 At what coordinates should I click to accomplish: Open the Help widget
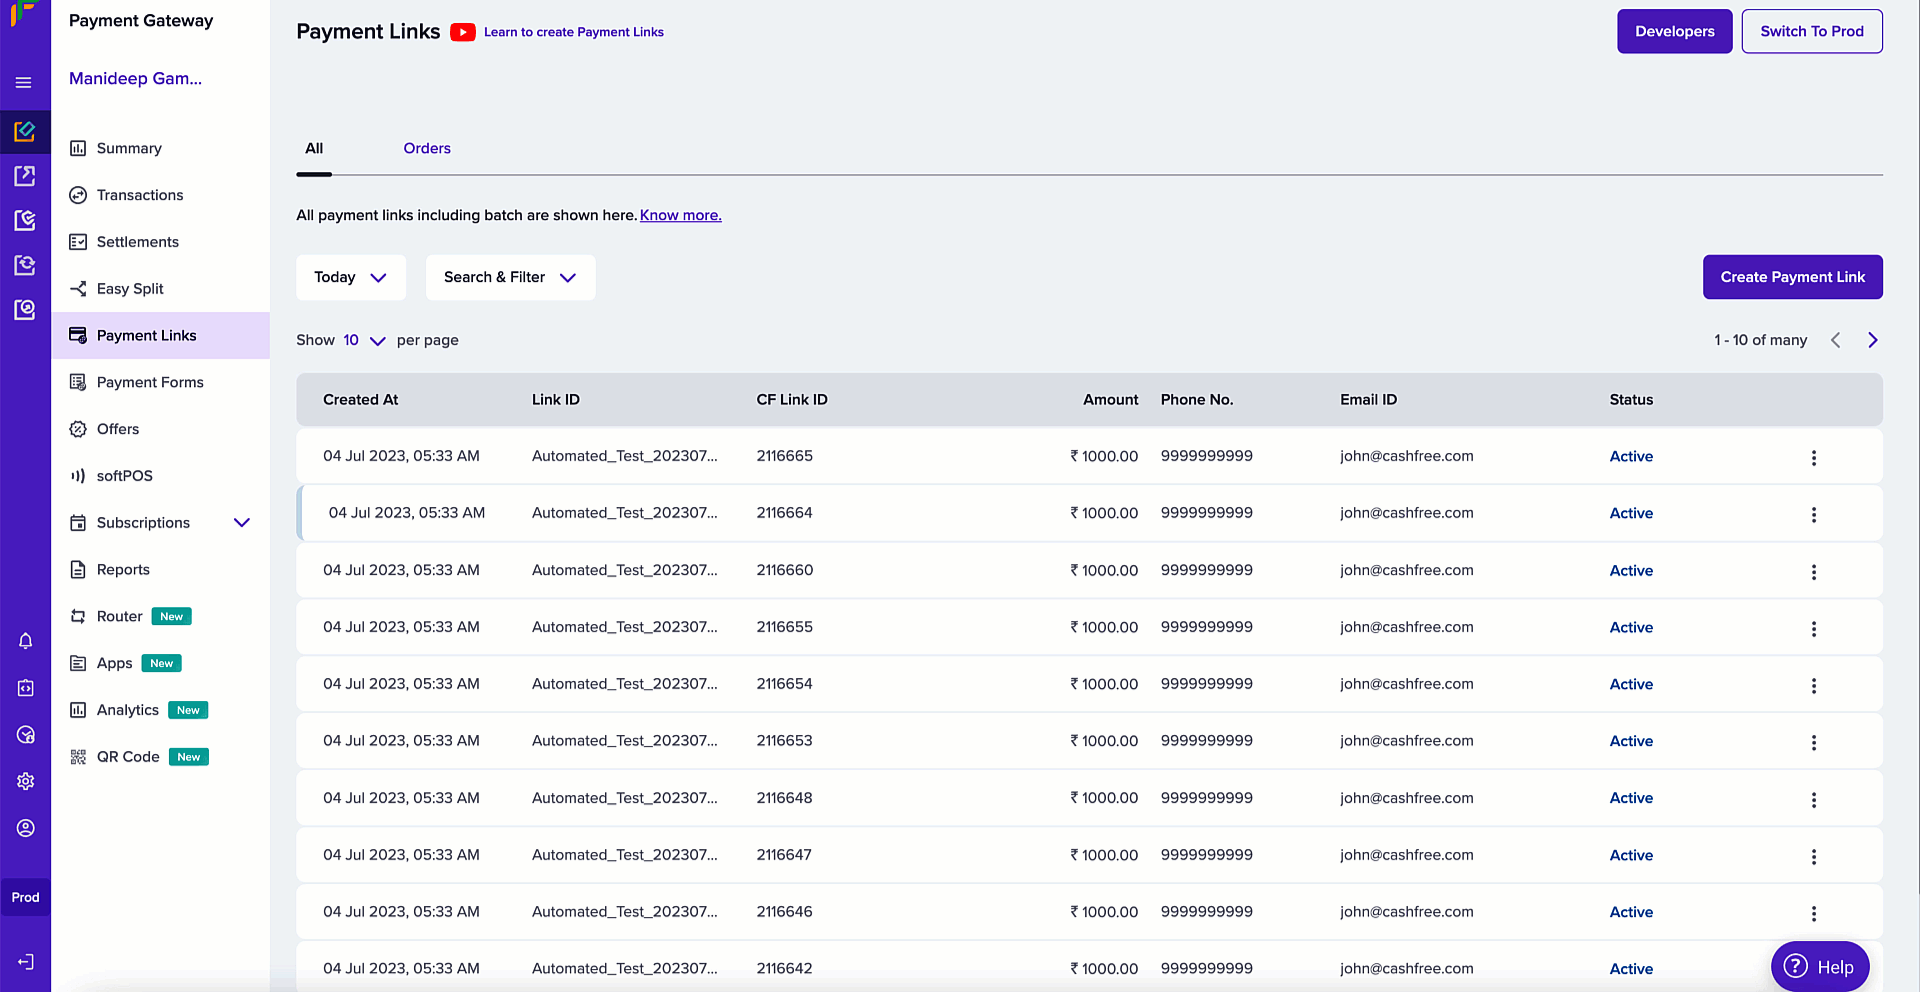[x=1819, y=966]
